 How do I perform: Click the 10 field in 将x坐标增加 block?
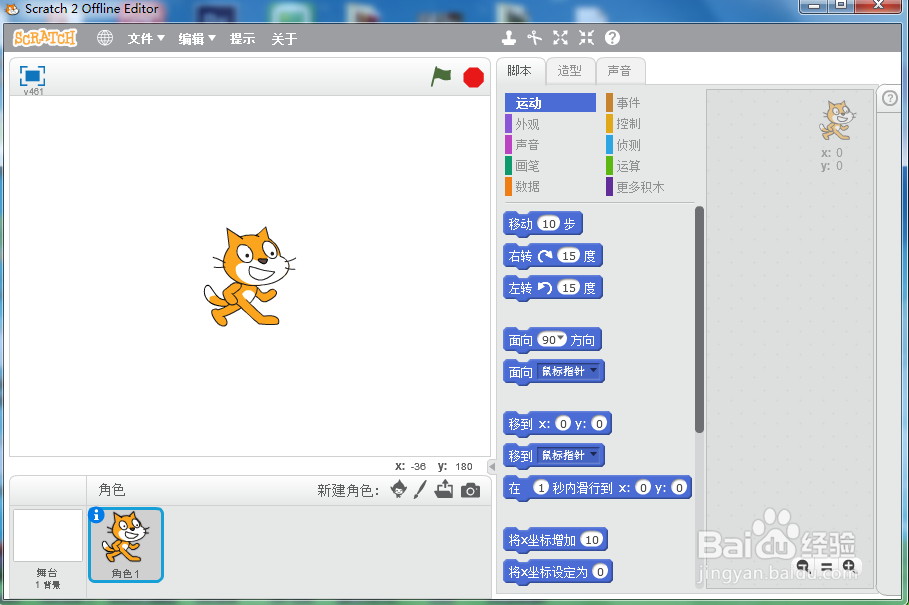[592, 540]
